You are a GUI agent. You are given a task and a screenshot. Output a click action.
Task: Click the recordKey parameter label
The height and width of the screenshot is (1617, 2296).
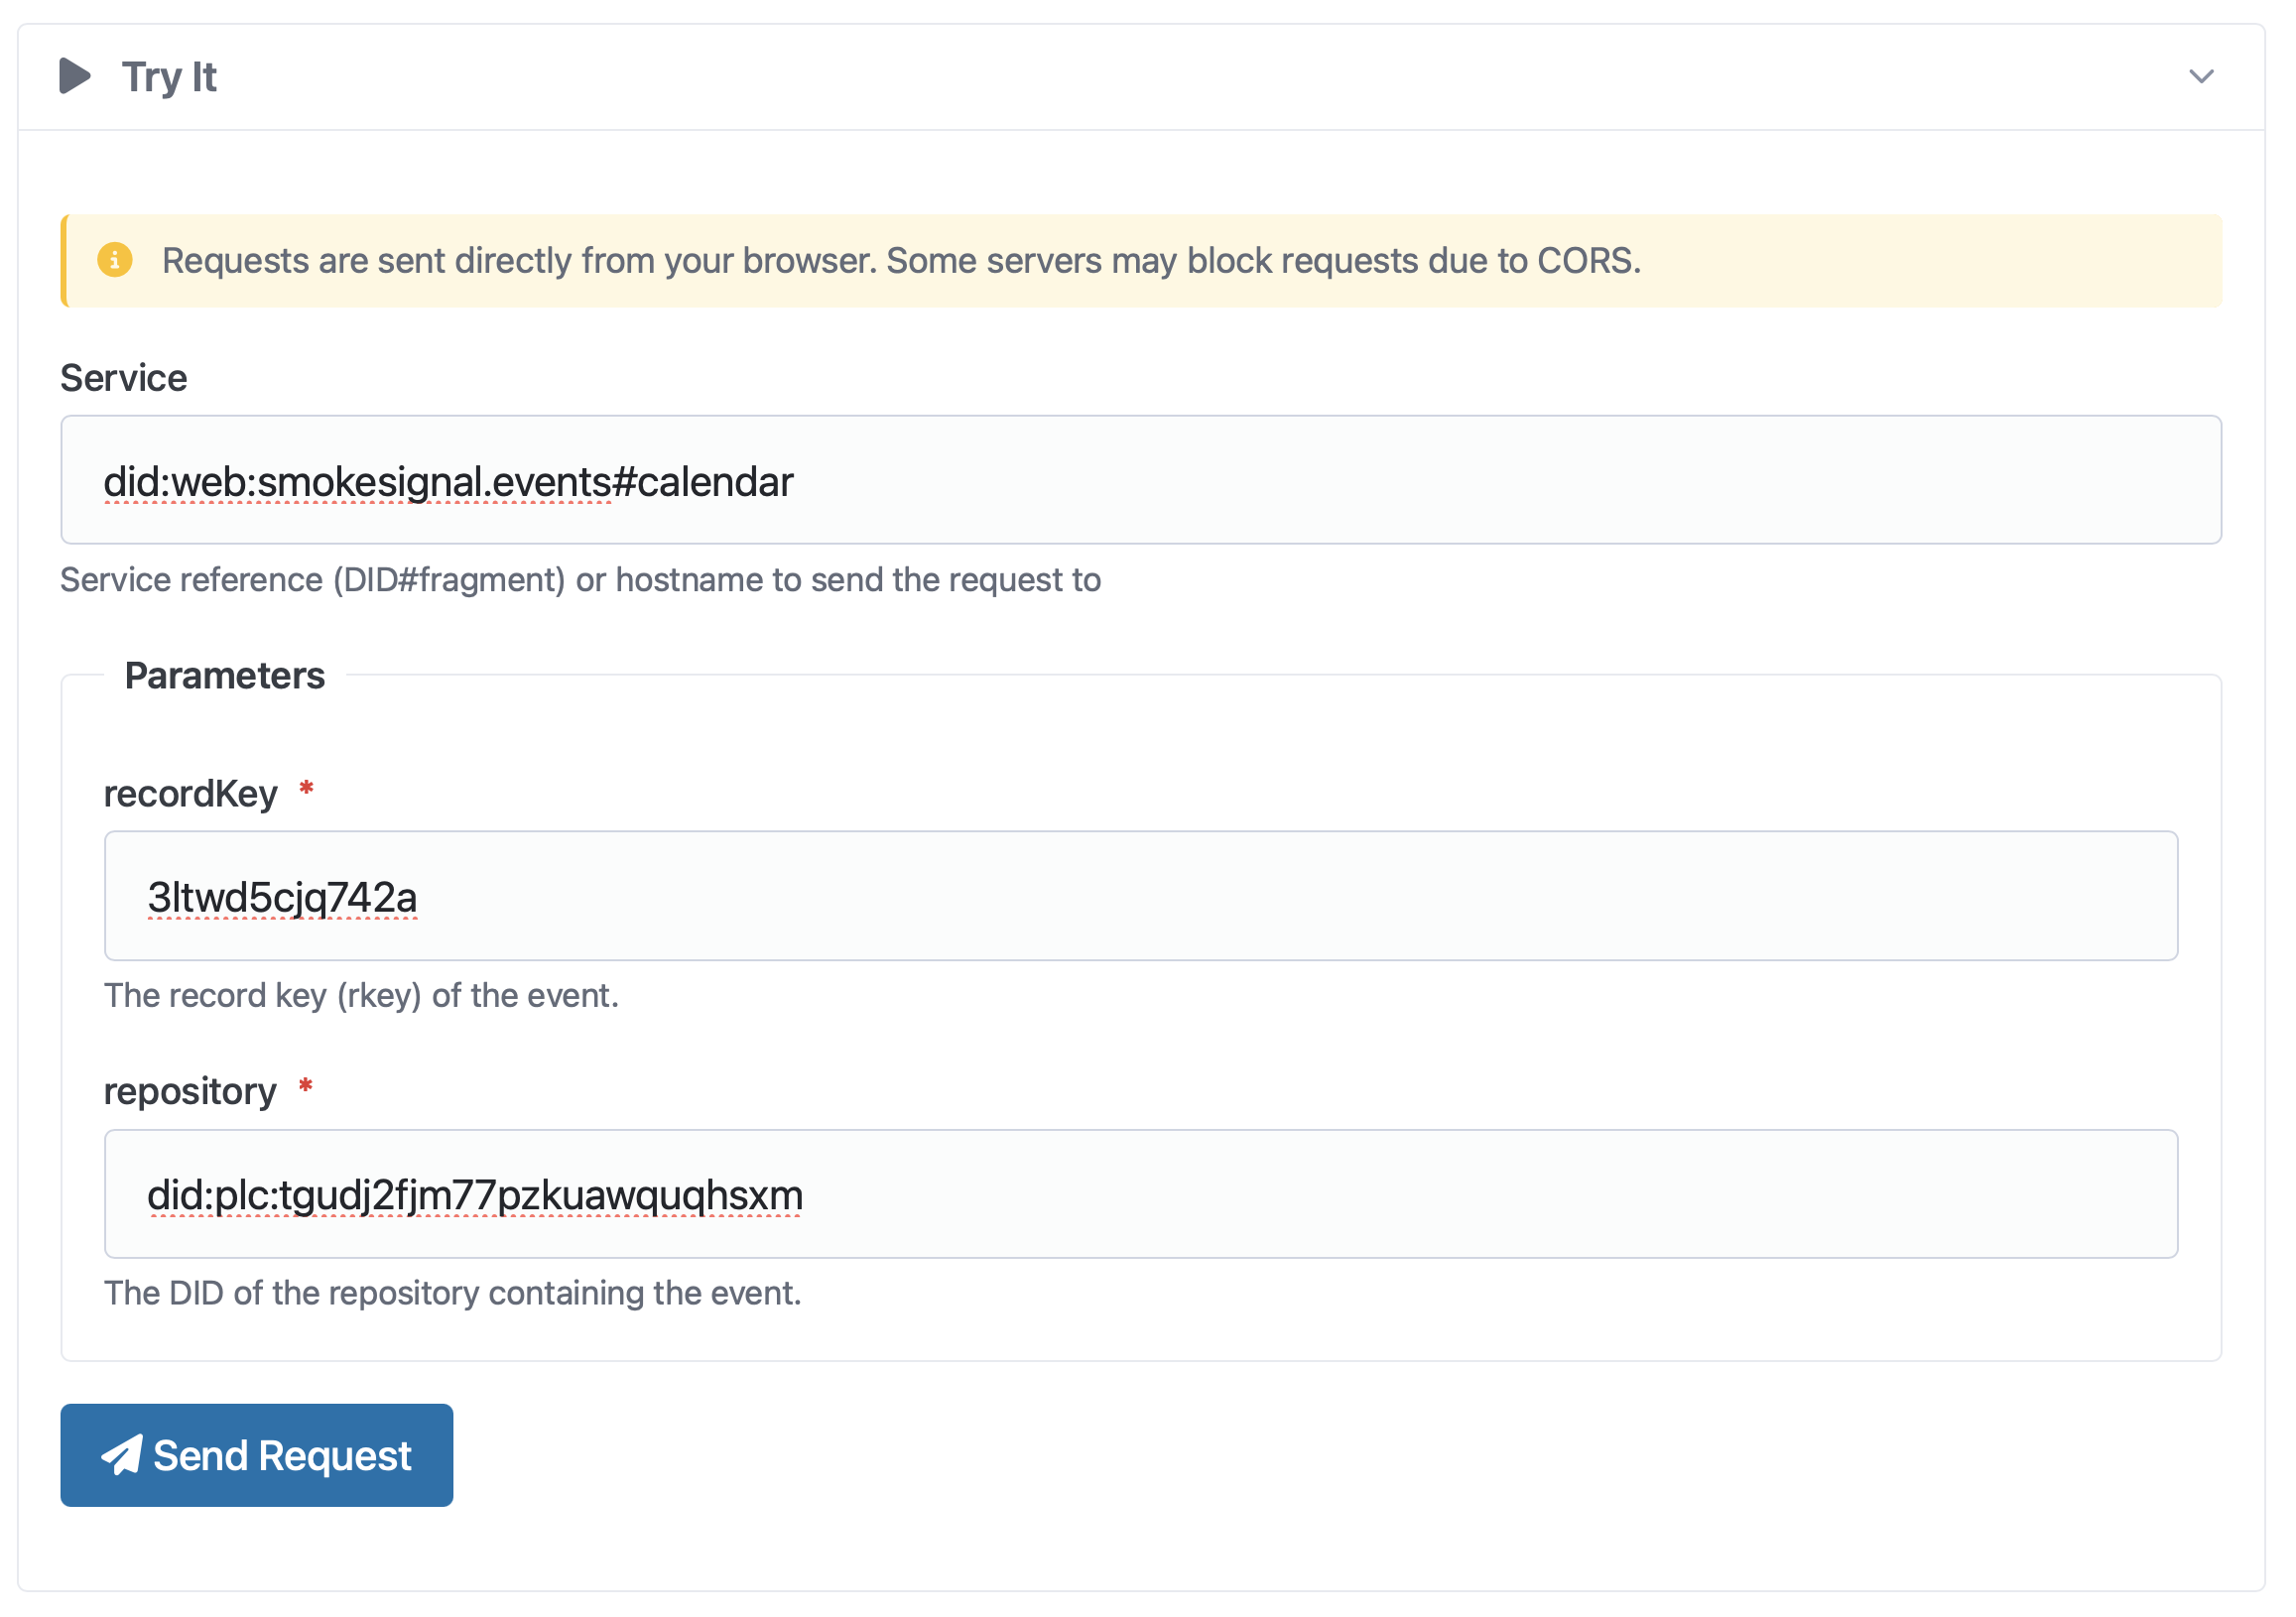click(191, 794)
